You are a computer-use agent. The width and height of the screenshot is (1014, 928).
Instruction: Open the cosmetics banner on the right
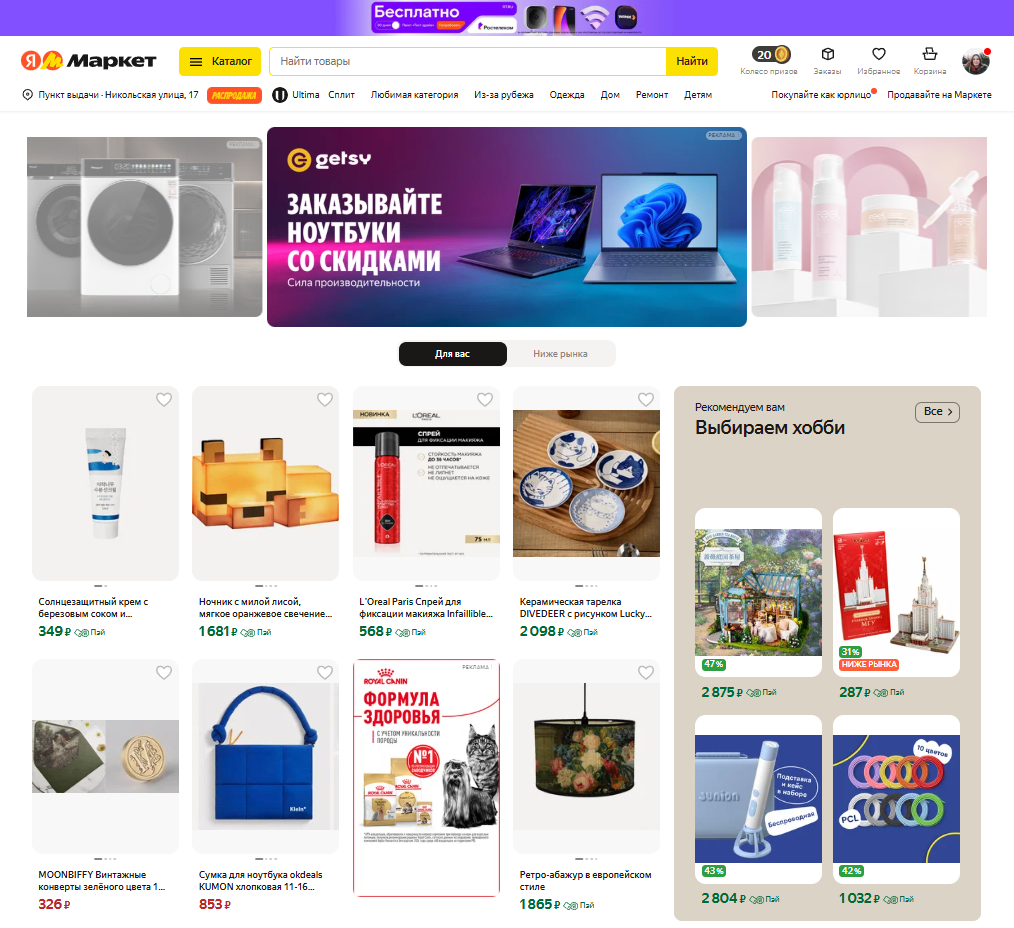(x=869, y=227)
